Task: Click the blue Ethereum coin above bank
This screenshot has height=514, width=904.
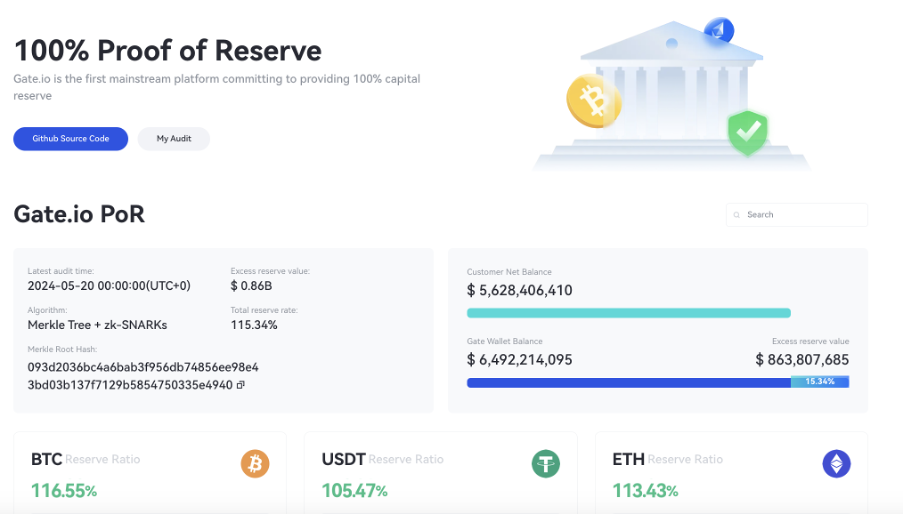Action: point(718,31)
